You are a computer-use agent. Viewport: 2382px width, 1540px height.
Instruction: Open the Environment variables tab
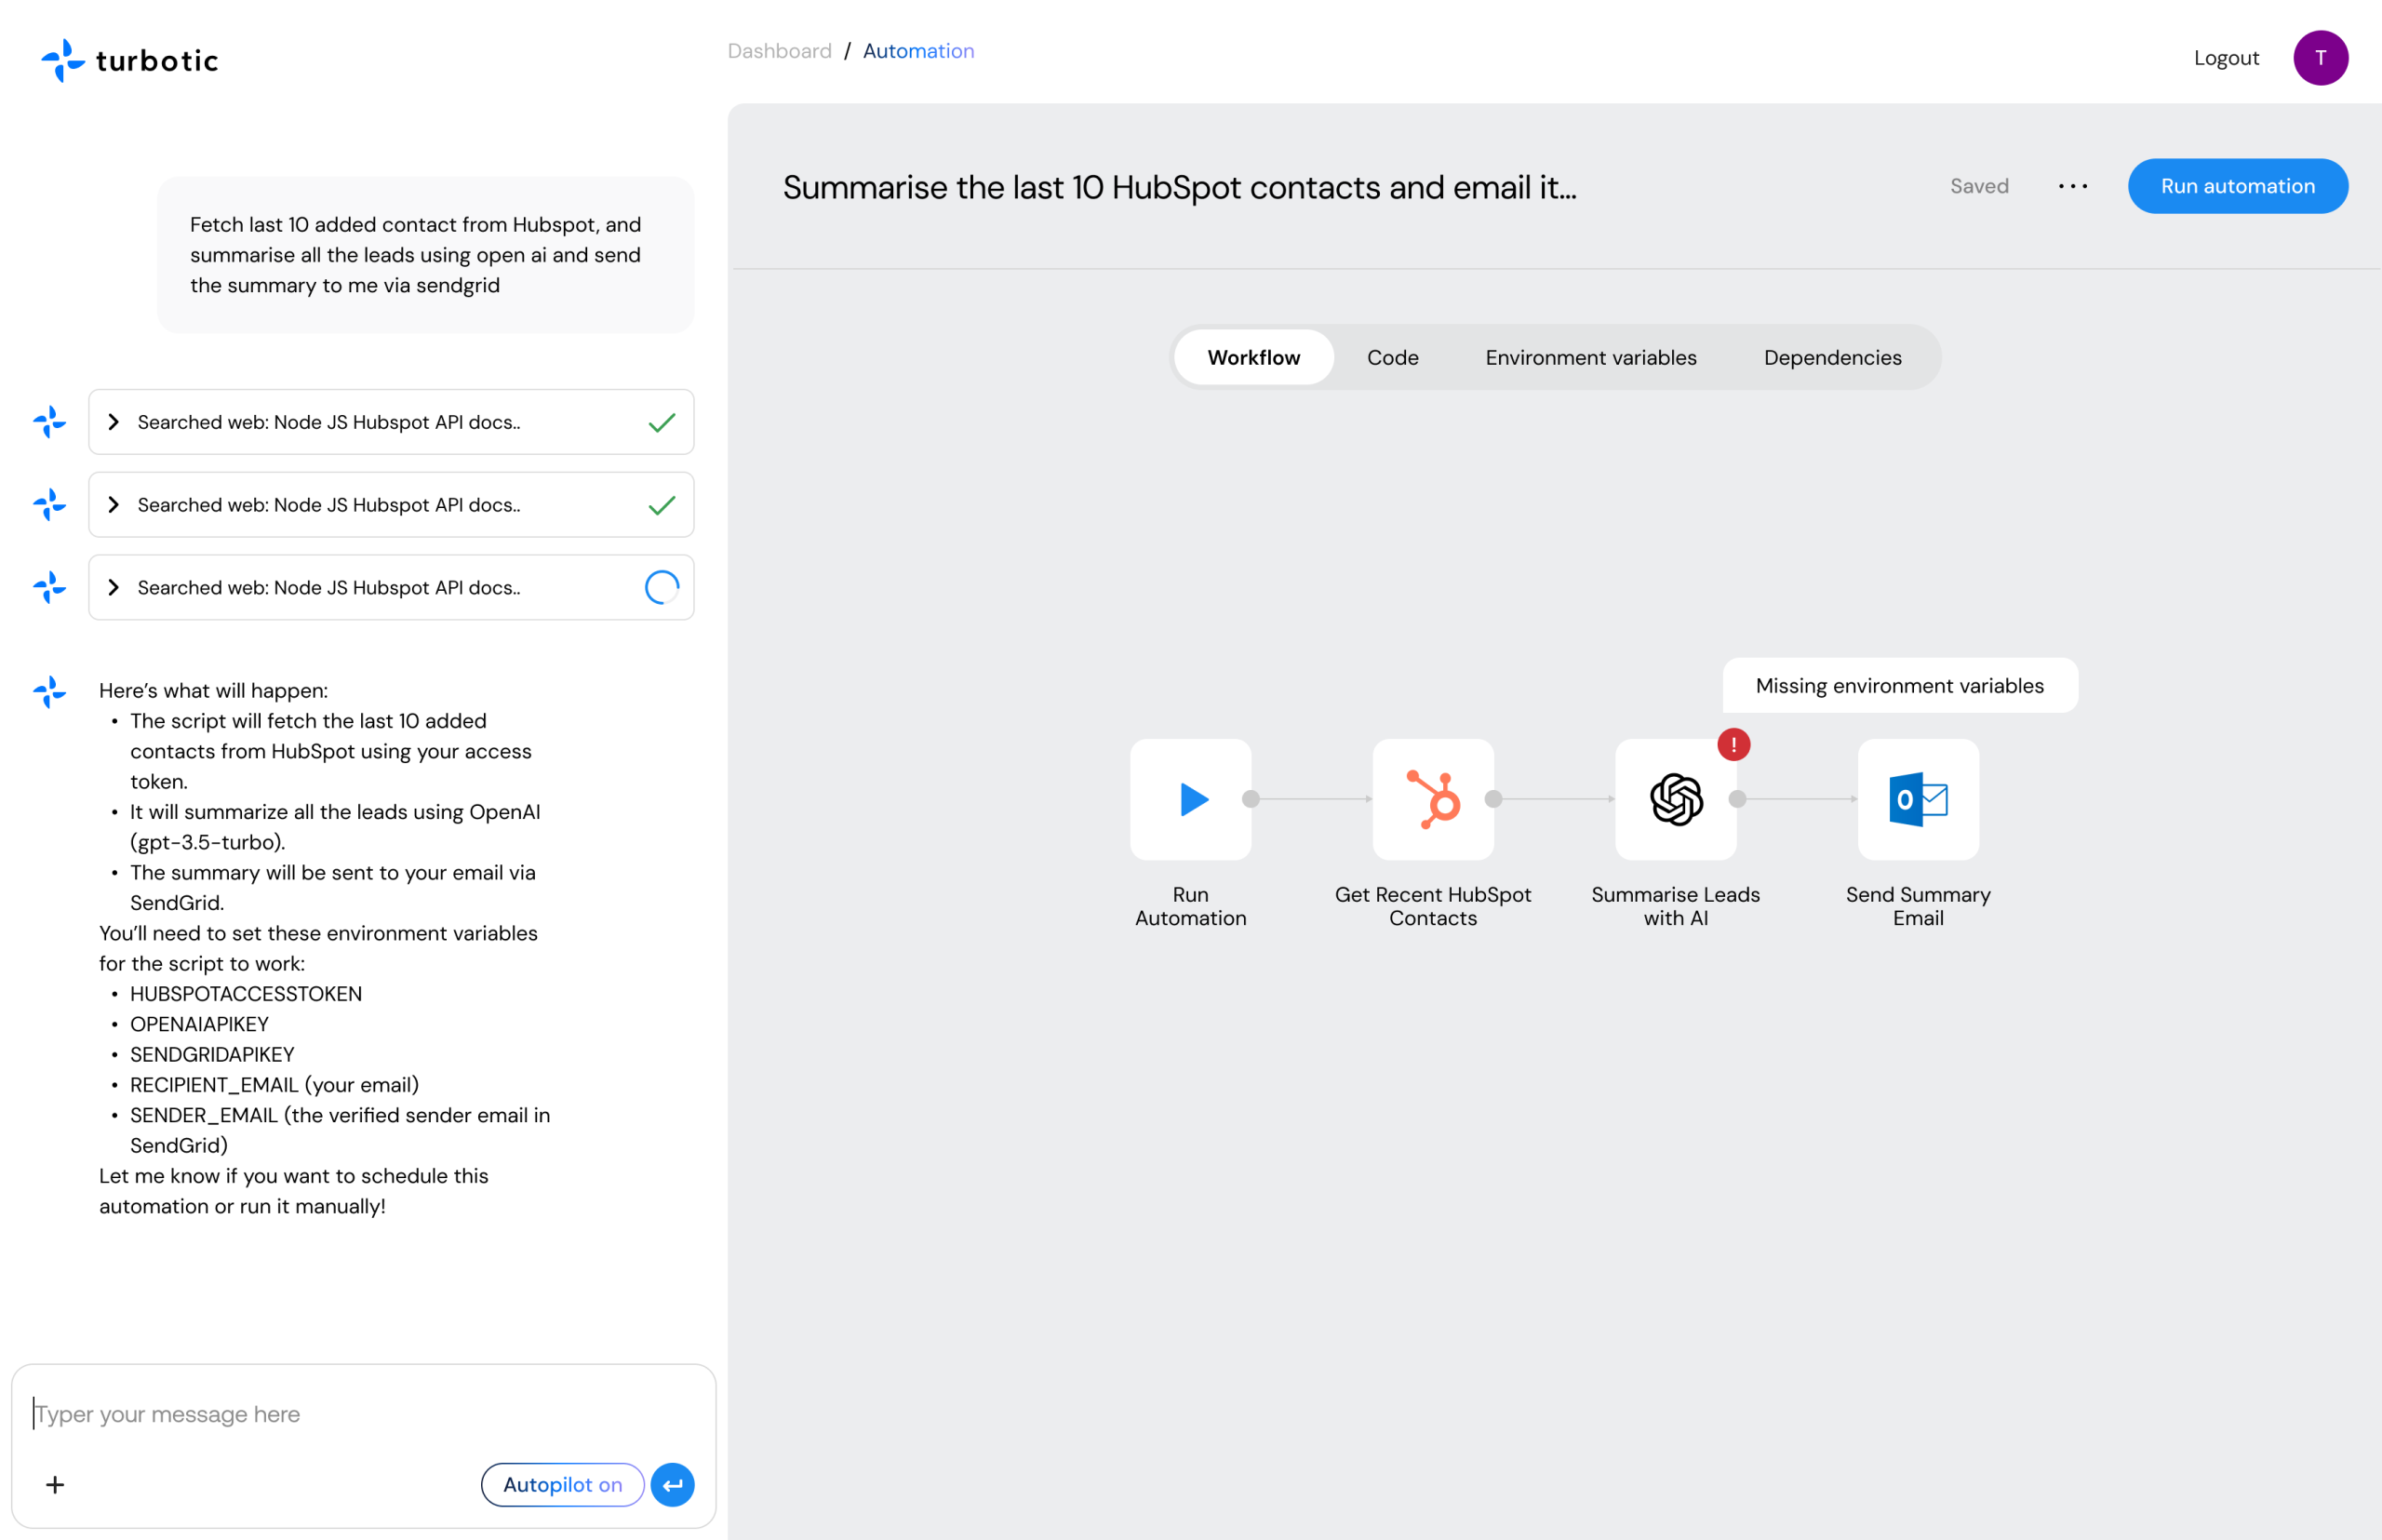coord(1590,357)
